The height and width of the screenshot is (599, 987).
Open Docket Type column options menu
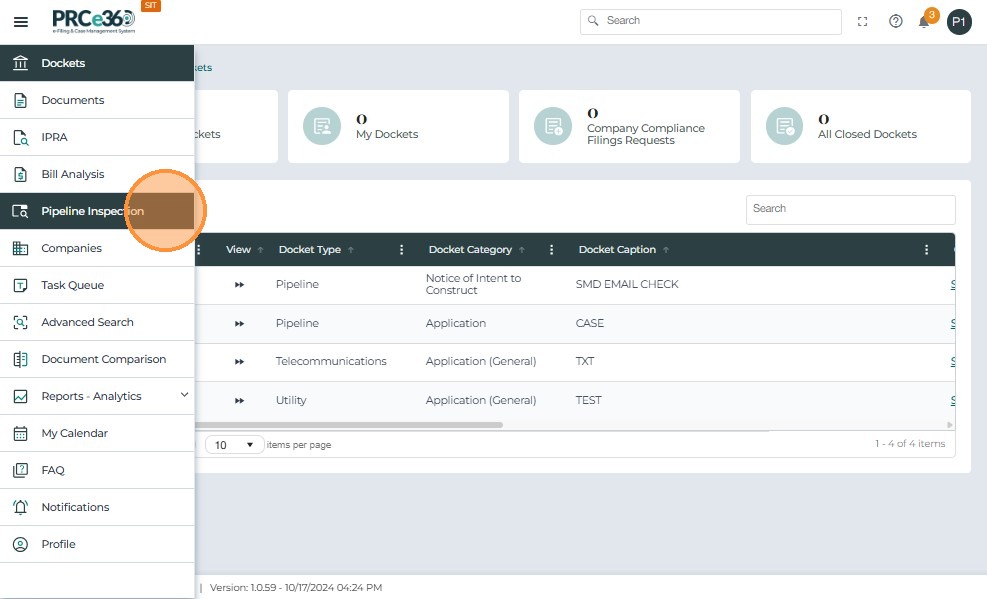click(x=402, y=250)
